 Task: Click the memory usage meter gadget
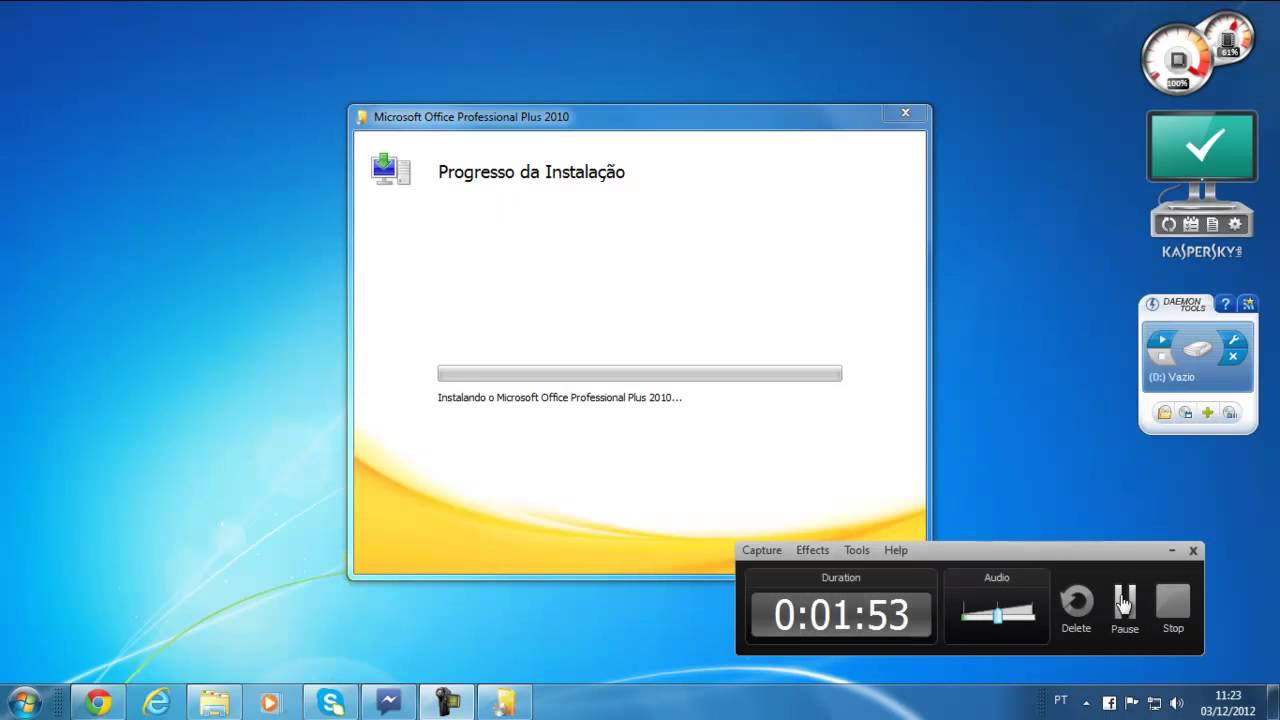click(1229, 39)
